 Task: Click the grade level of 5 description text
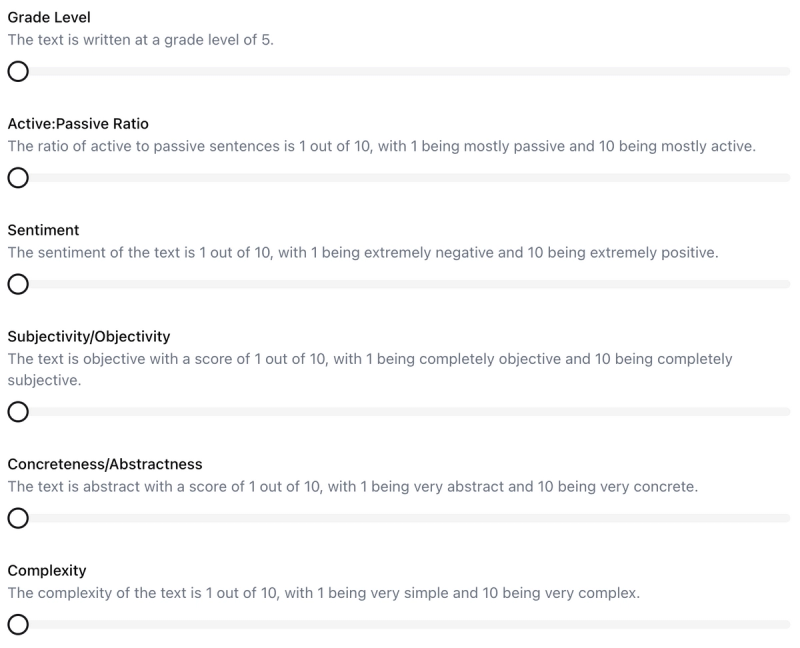coord(140,40)
